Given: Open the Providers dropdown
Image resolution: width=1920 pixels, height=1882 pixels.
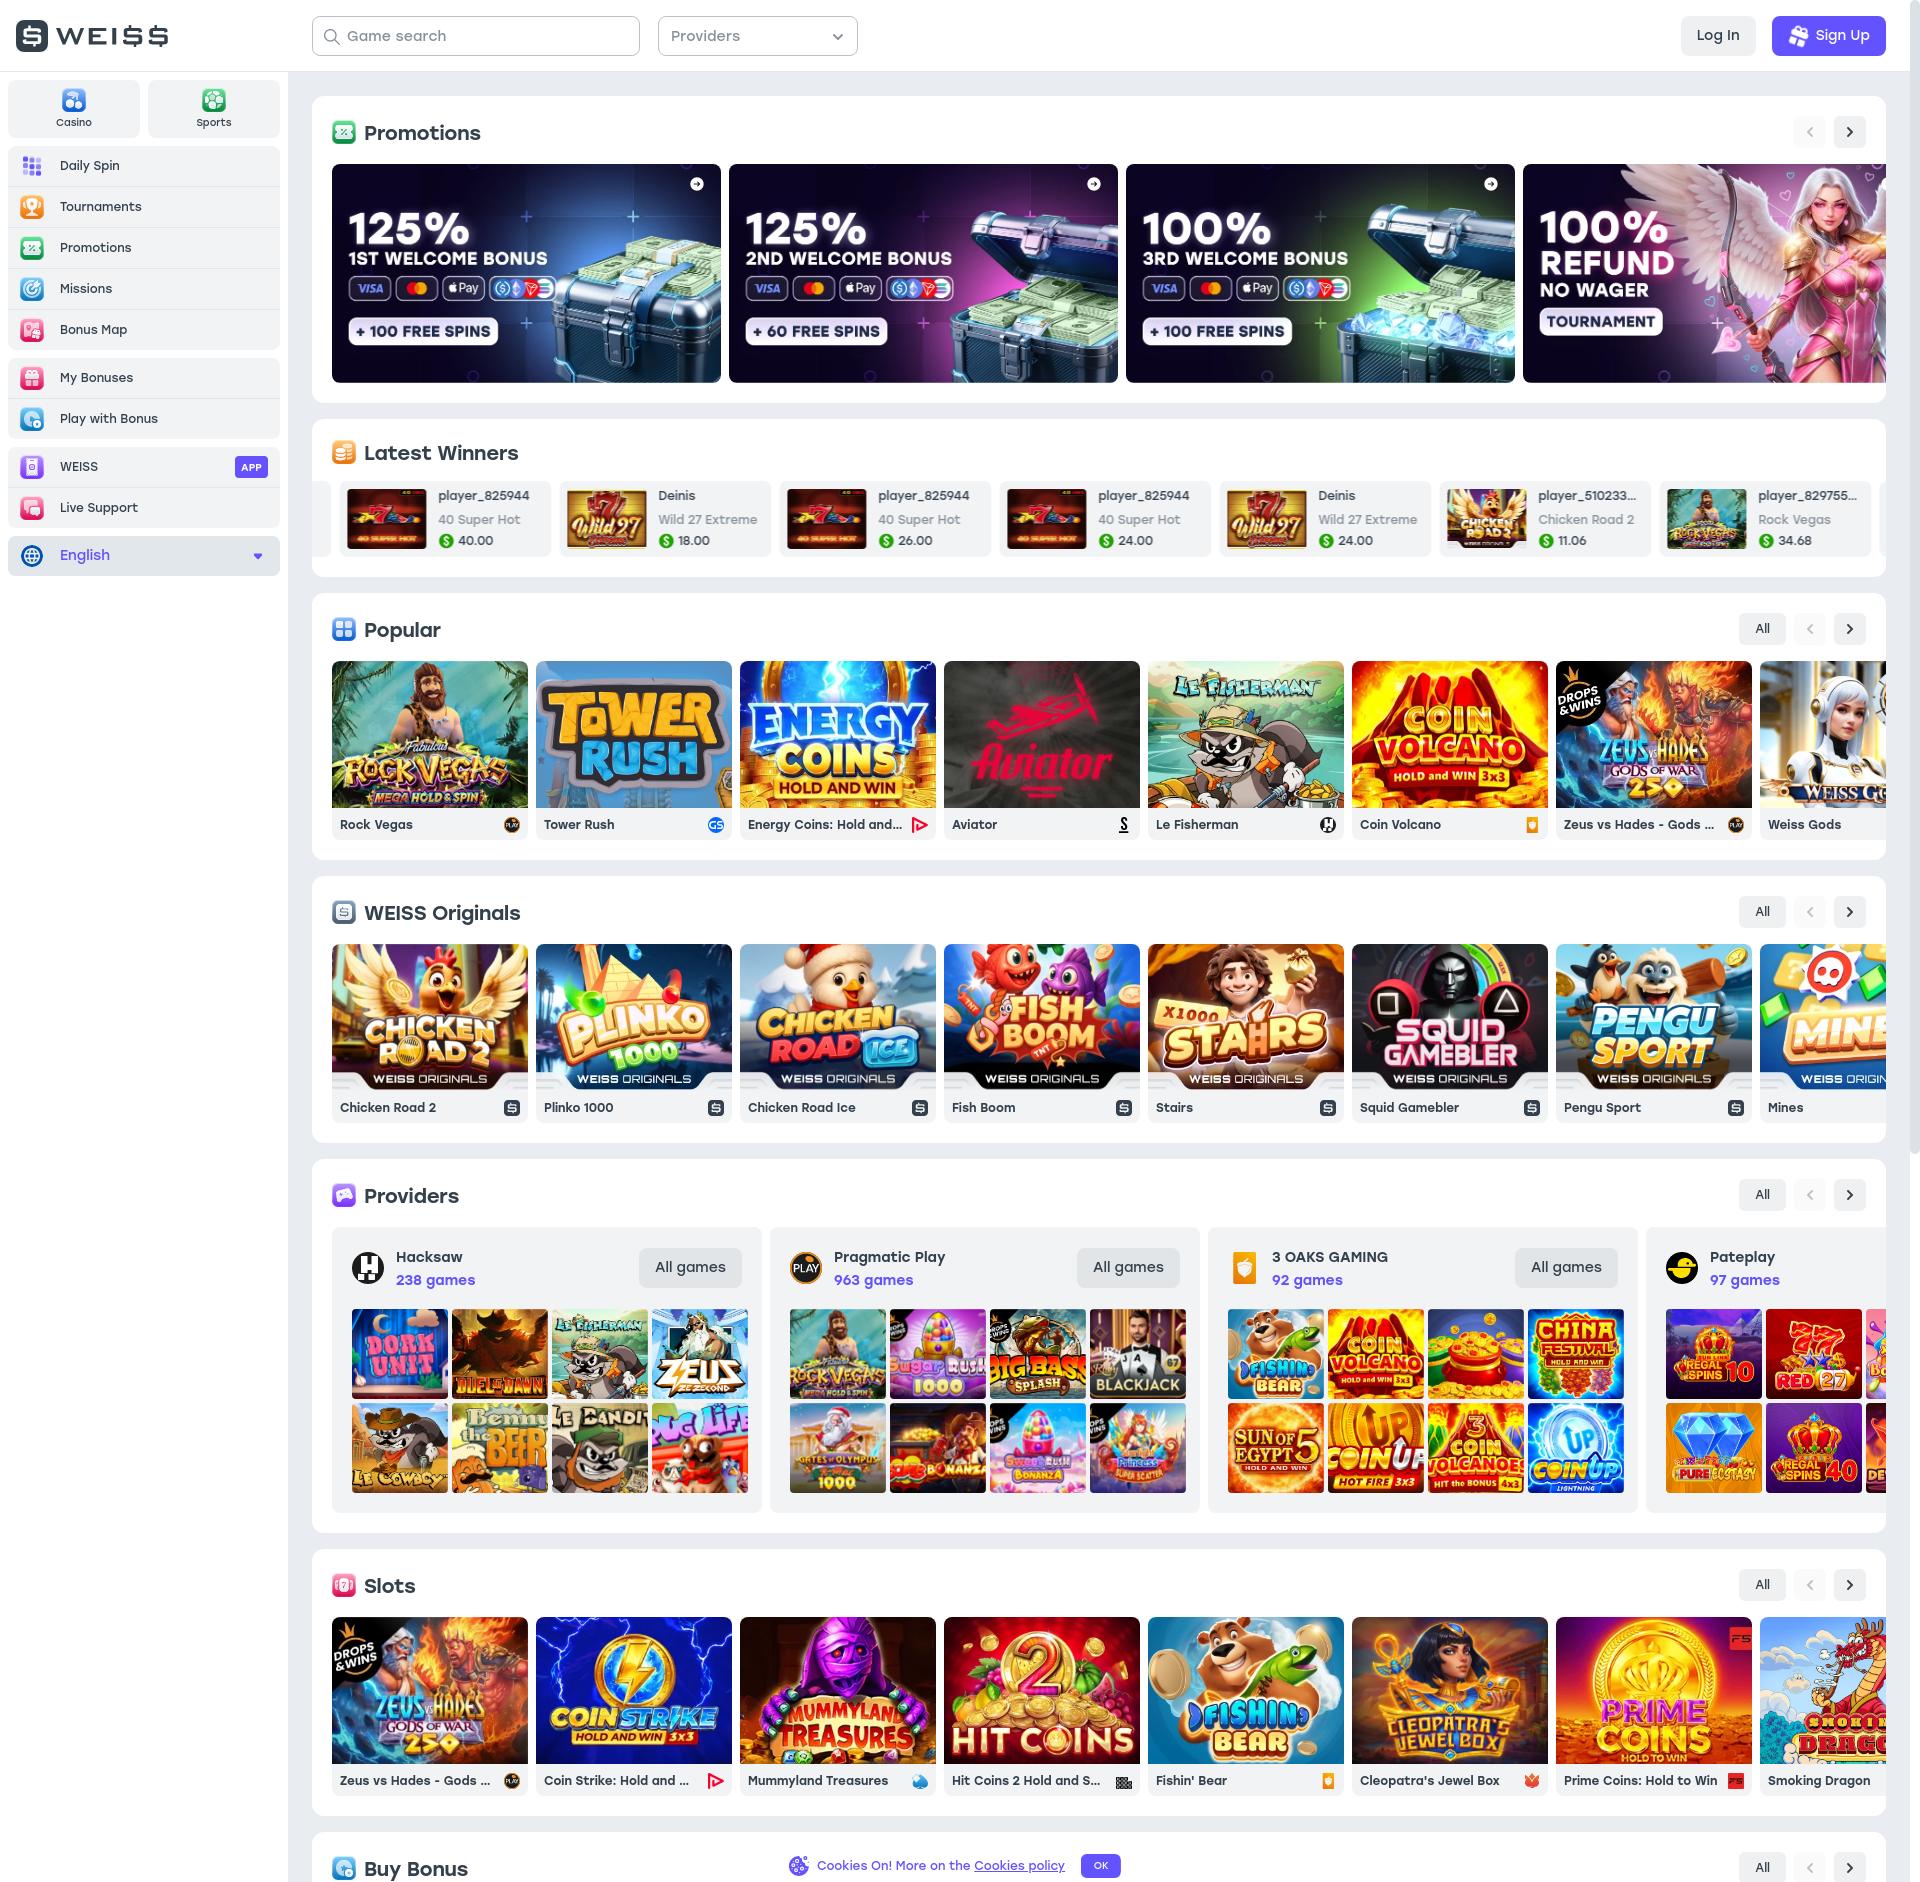Looking at the screenshot, I should pos(757,35).
